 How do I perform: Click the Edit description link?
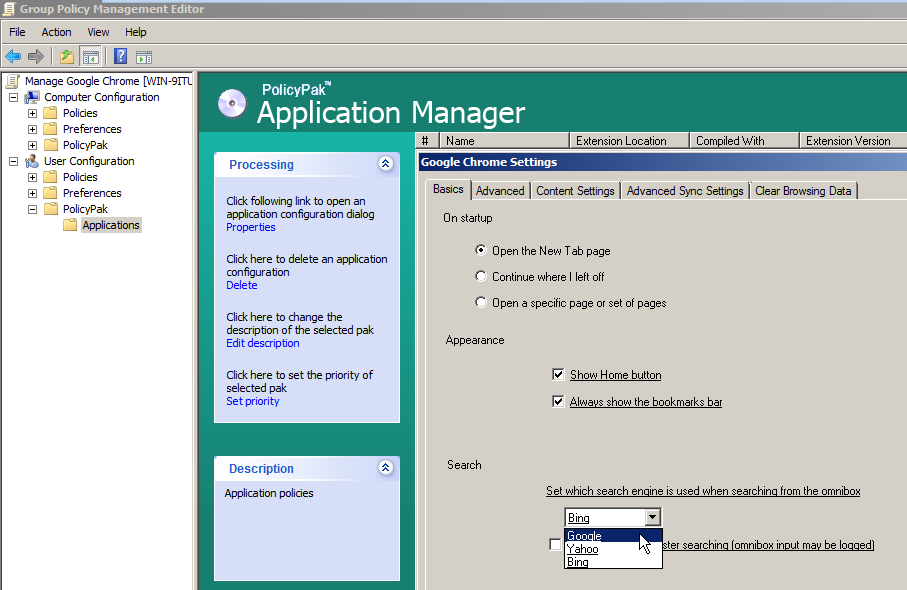(x=263, y=343)
